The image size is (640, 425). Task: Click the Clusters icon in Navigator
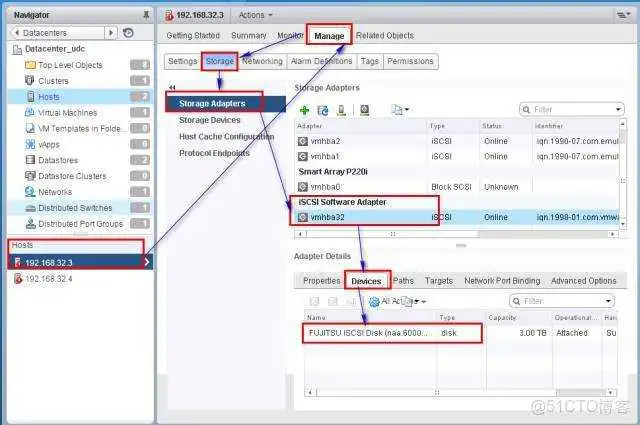click(x=30, y=81)
